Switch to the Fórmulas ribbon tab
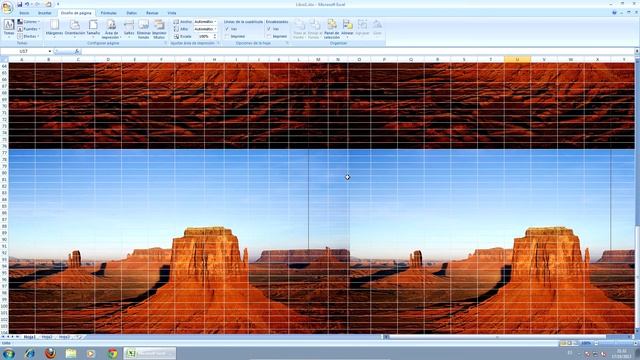 [109, 13]
